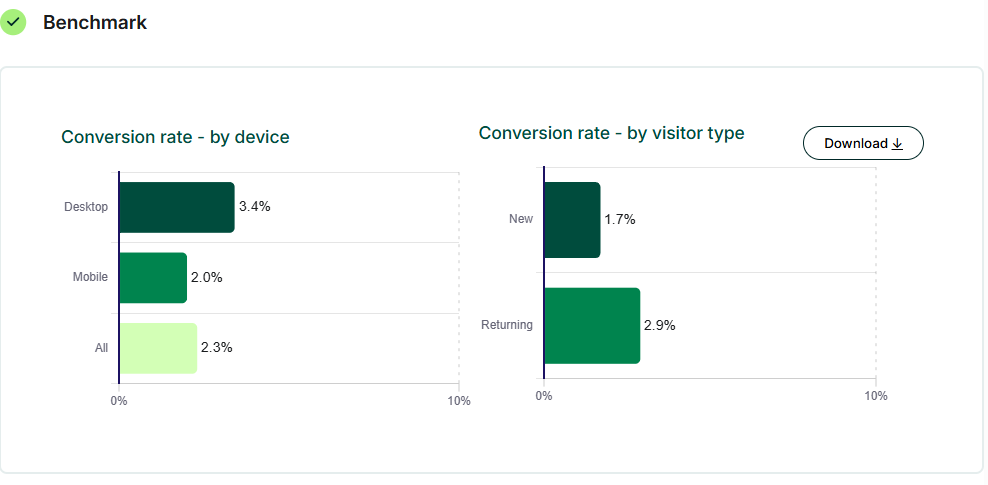Click the Conversion rate - by visitor type title
The height and width of the screenshot is (485, 988).
coord(611,133)
